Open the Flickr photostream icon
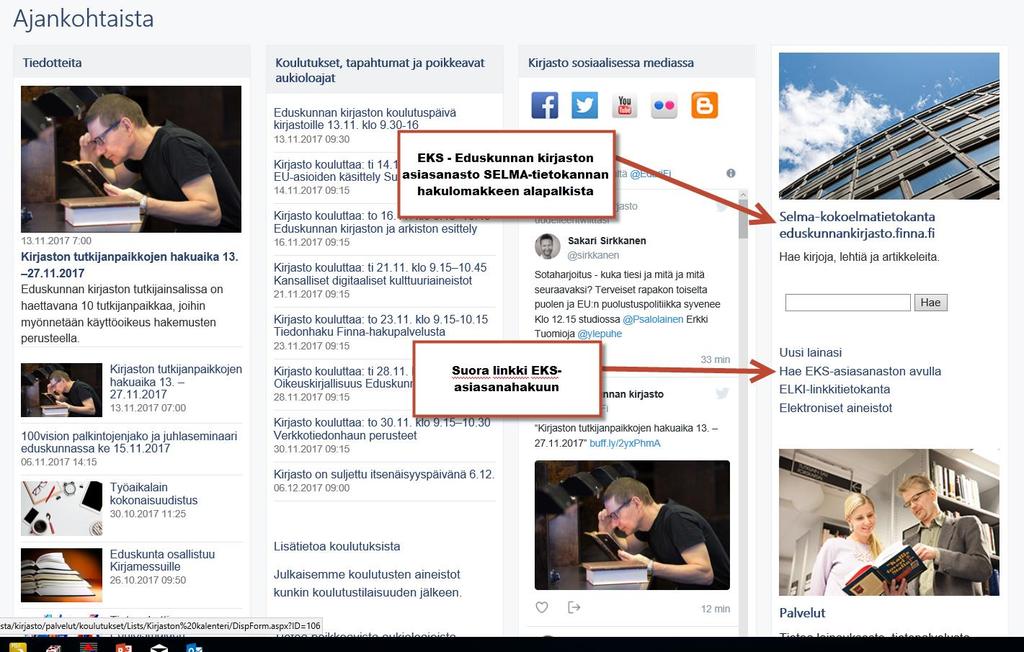This screenshot has width=1024, height=652. pos(664,105)
